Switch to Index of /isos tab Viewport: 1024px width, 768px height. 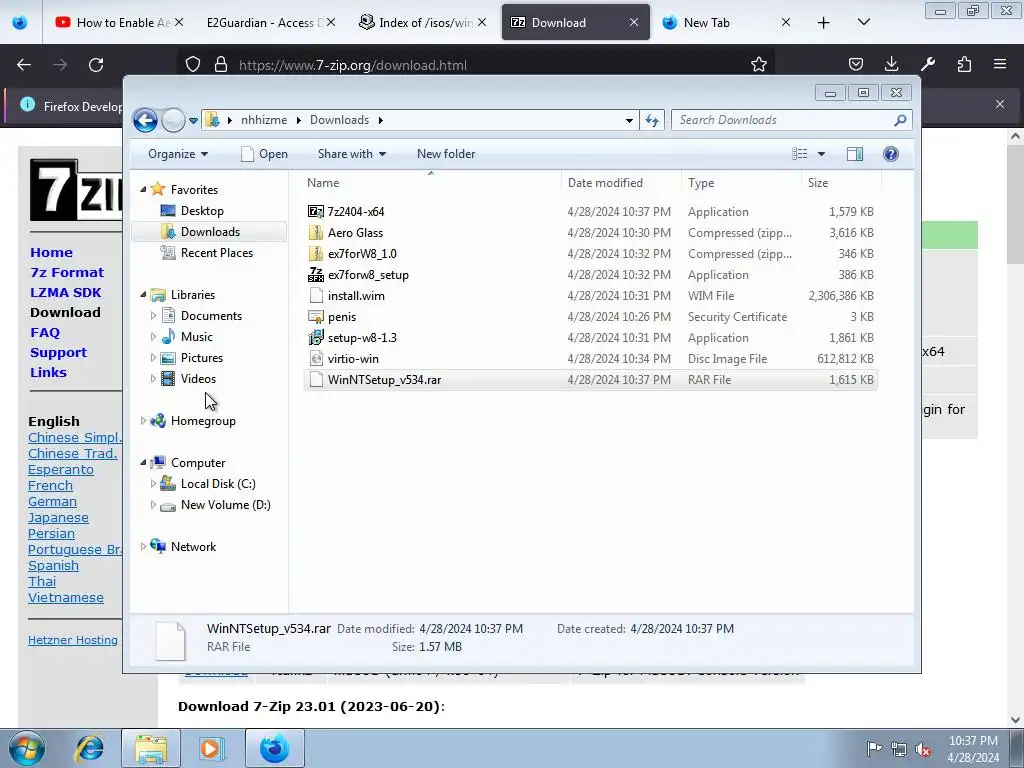click(422, 23)
